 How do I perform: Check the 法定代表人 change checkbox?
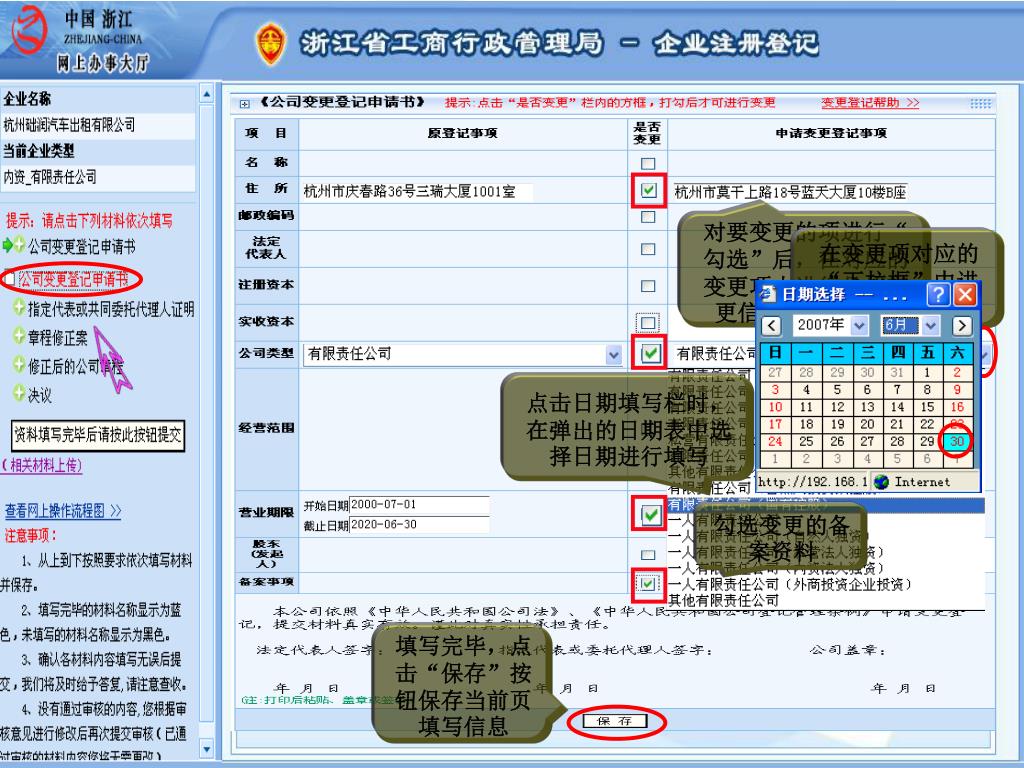pos(648,249)
